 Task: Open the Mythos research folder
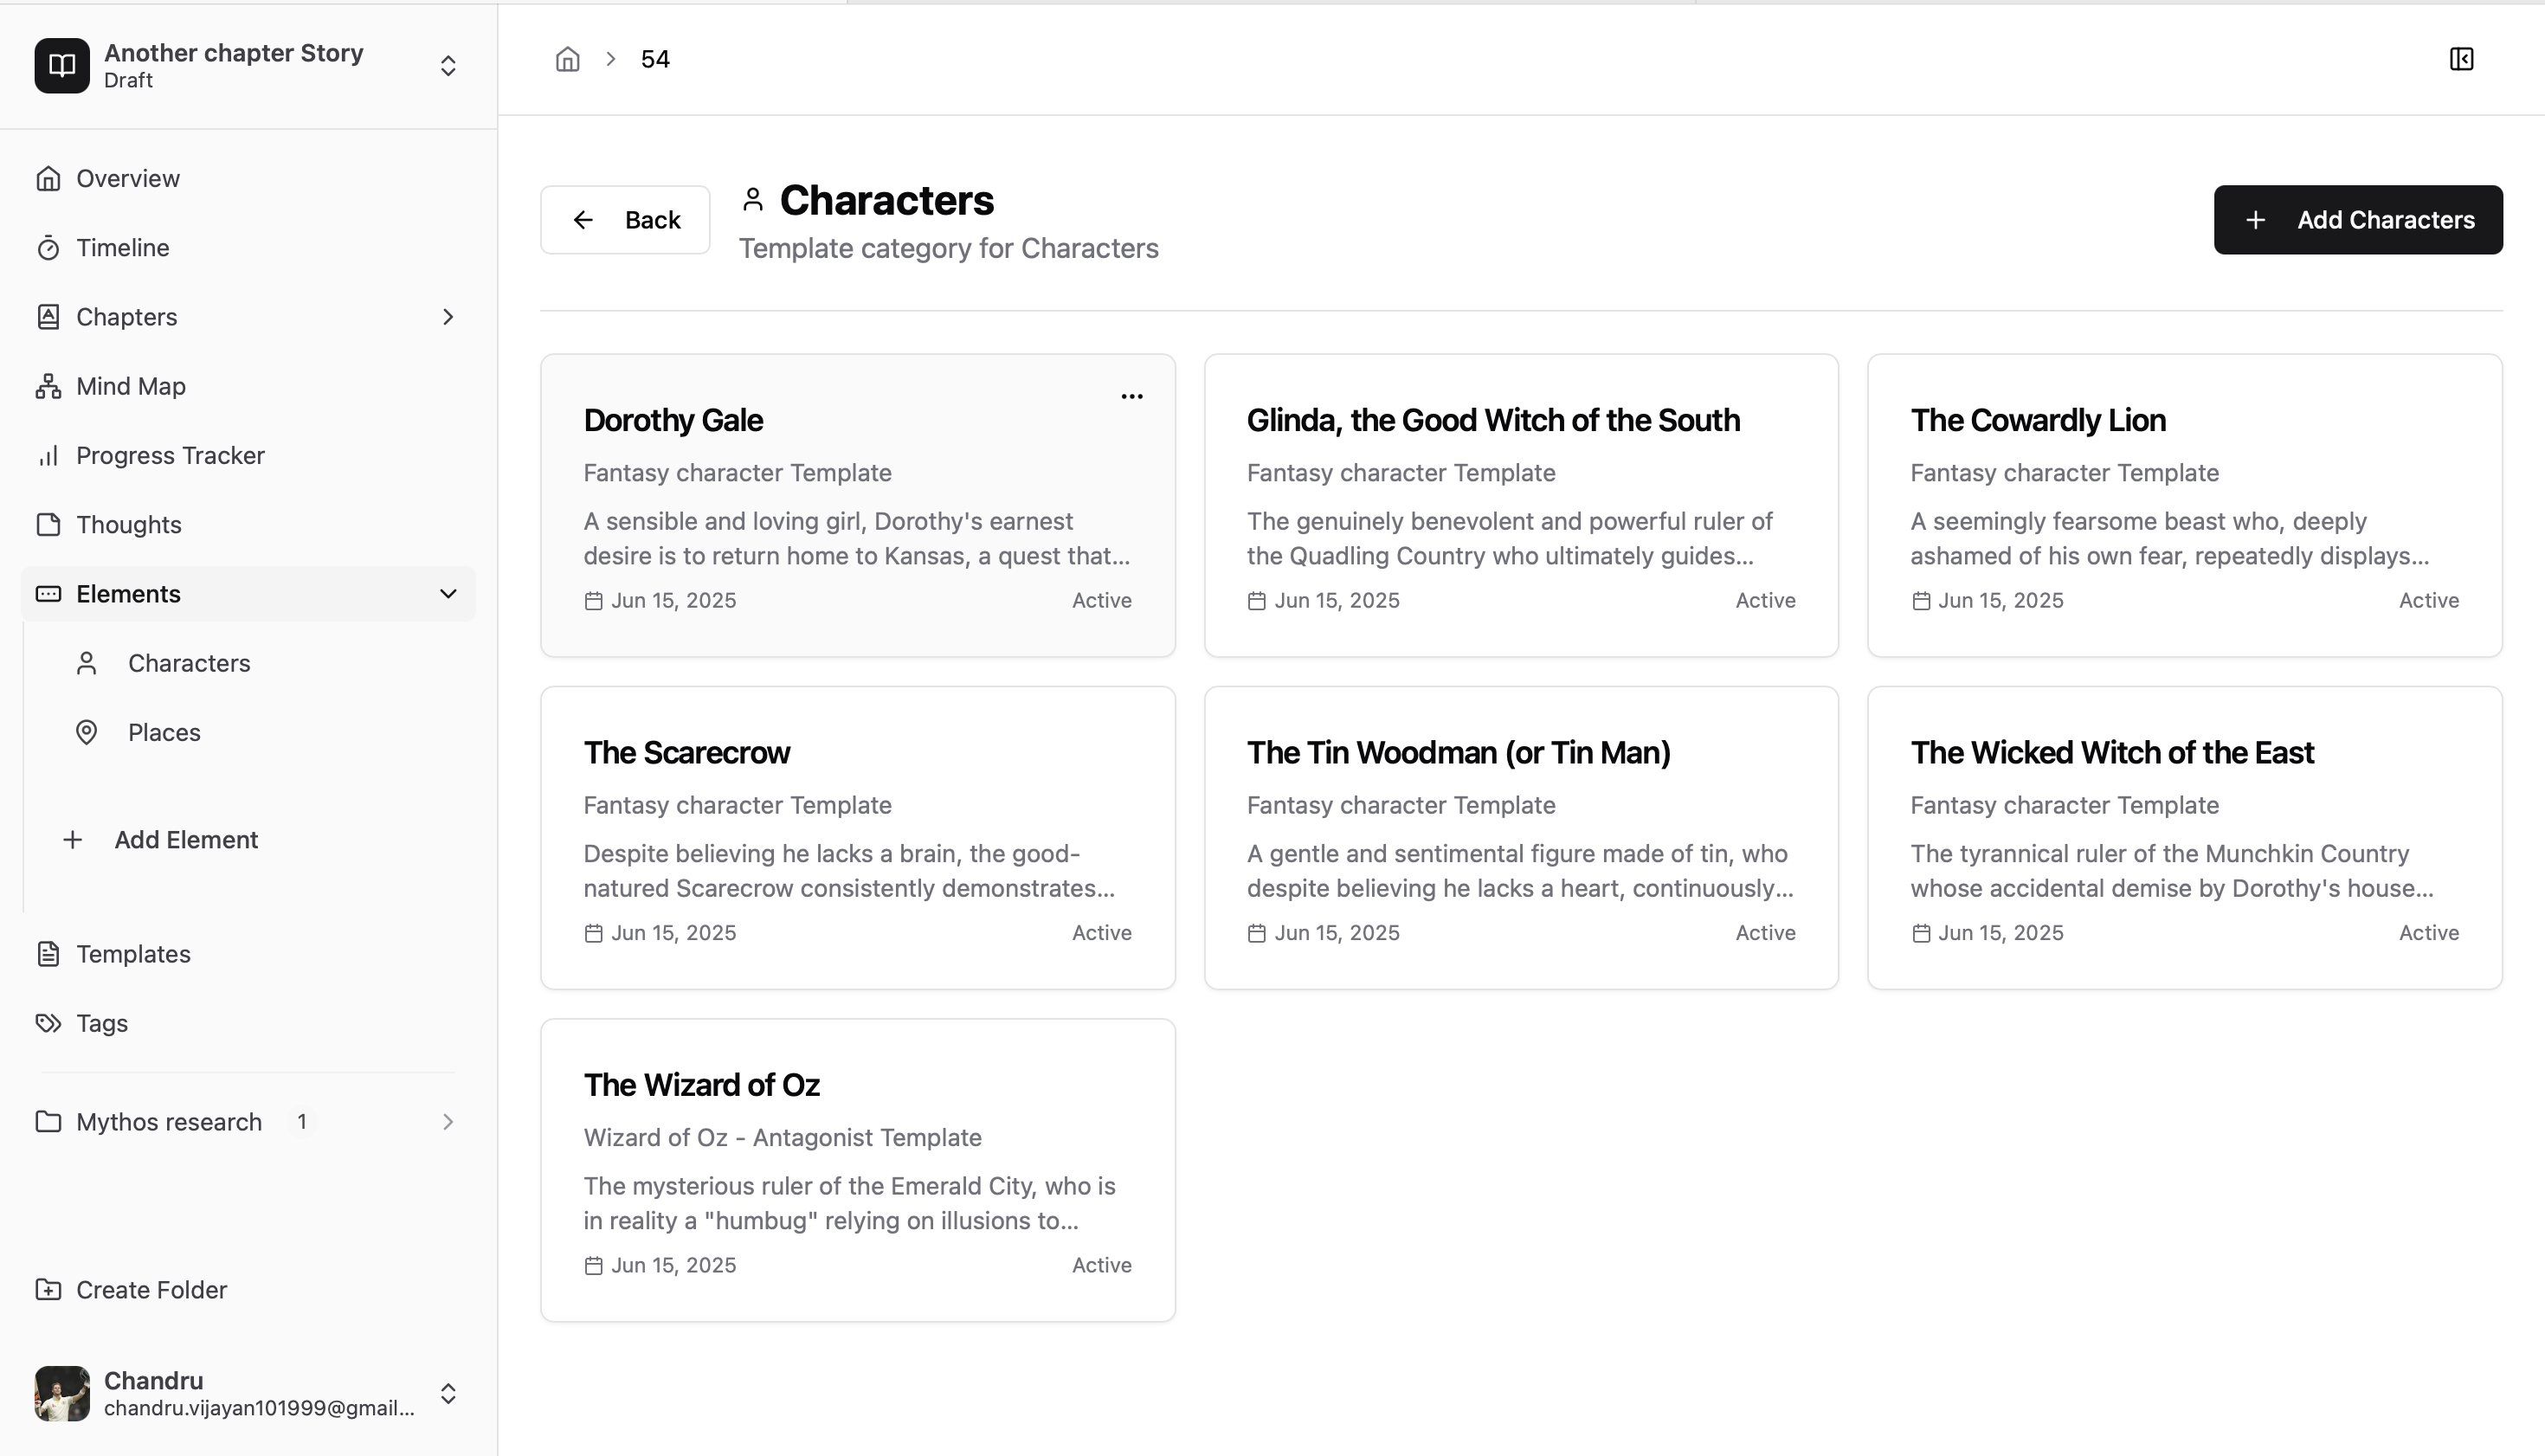pos(248,1122)
